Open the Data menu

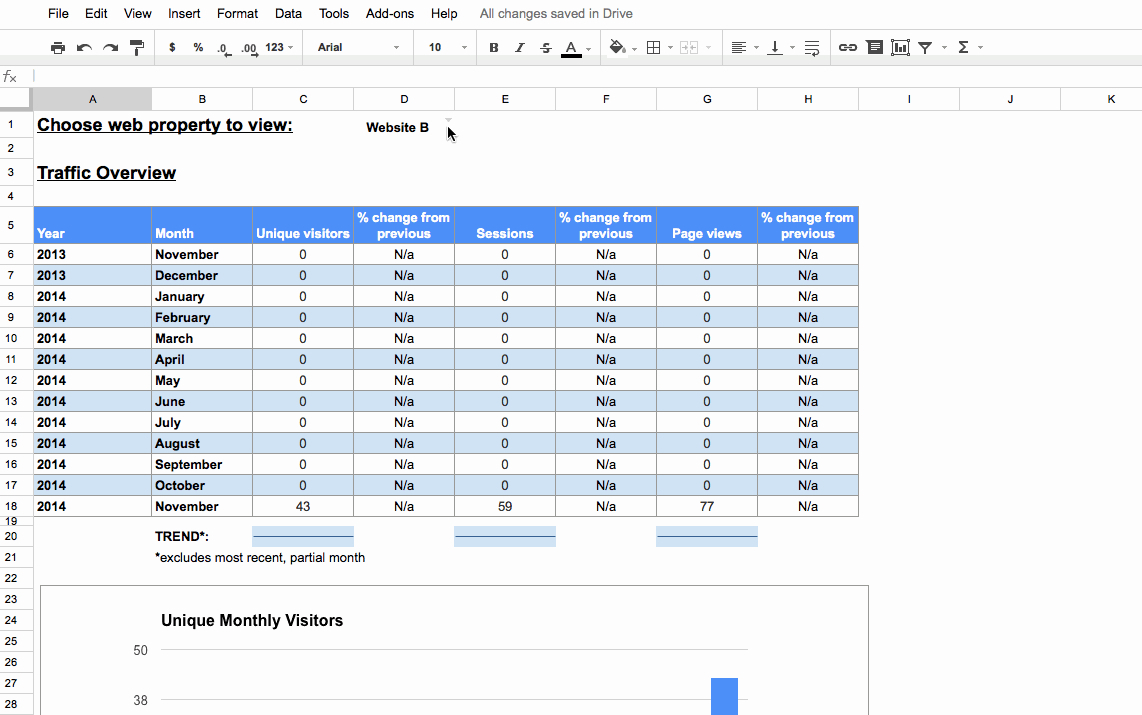click(288, 13)
